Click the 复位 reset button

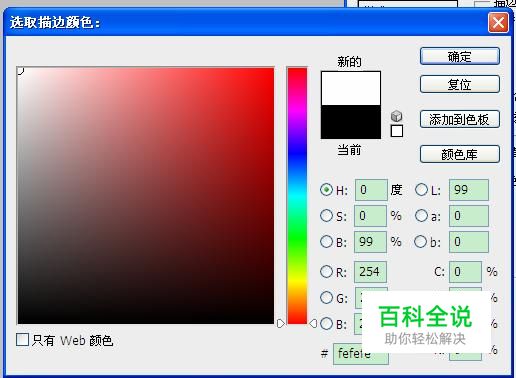pos(460,84)
